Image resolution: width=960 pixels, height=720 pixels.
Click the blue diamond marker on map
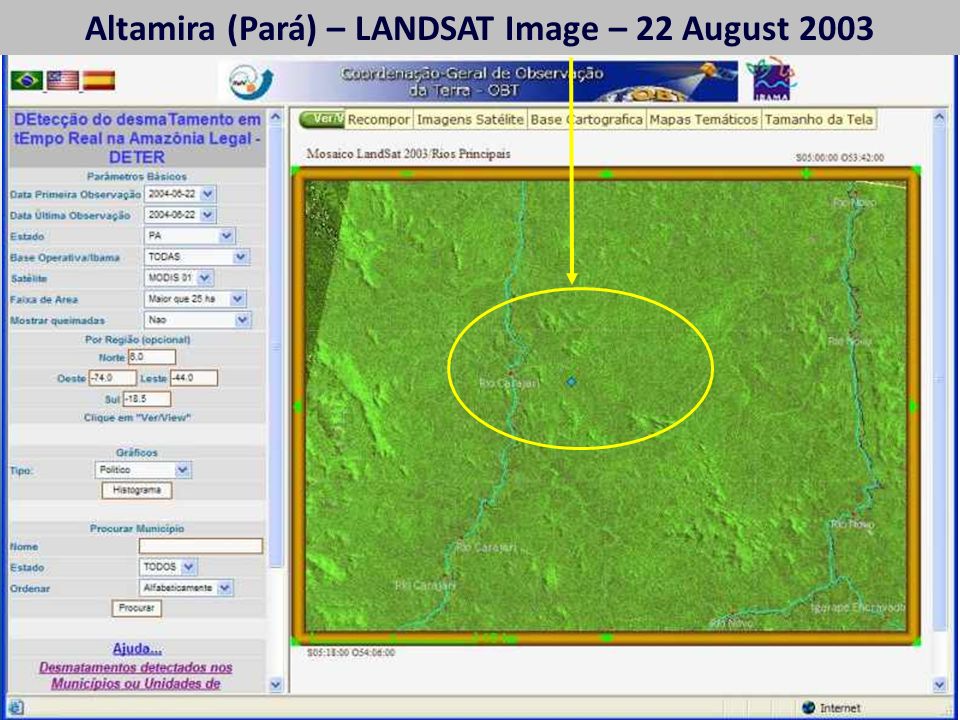pos(571,381)
